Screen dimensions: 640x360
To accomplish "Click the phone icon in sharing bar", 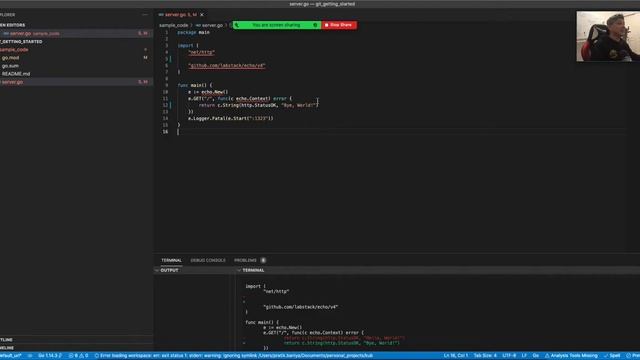I will (237, 25).
